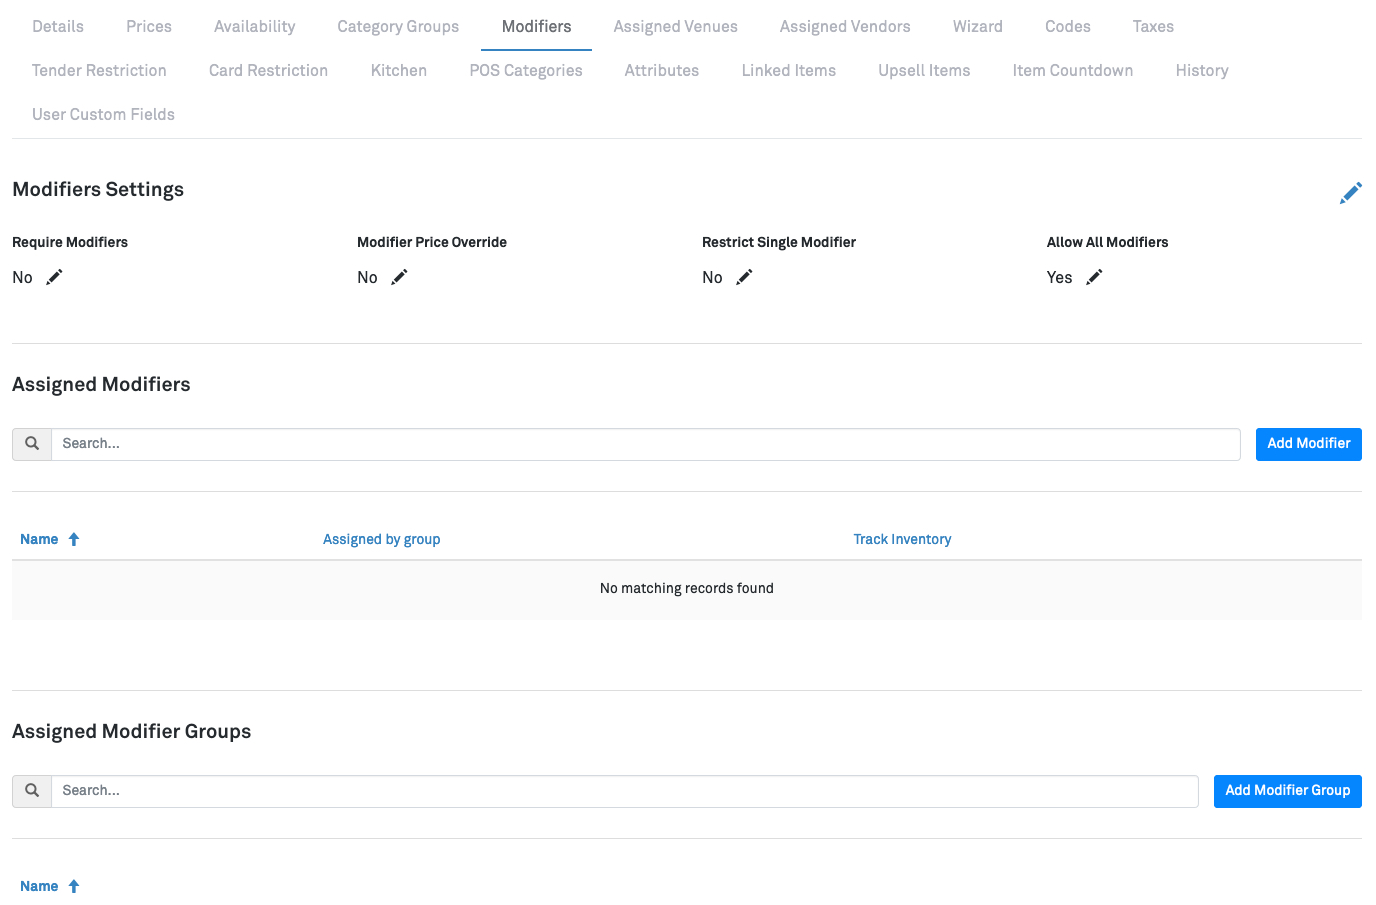Go to the Kitchen tab

tap(398, 71)
